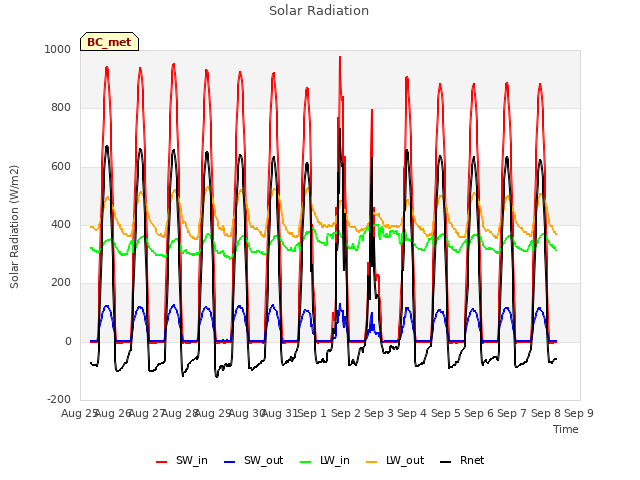Click the 0 y-axis tick label

point(68,342)
